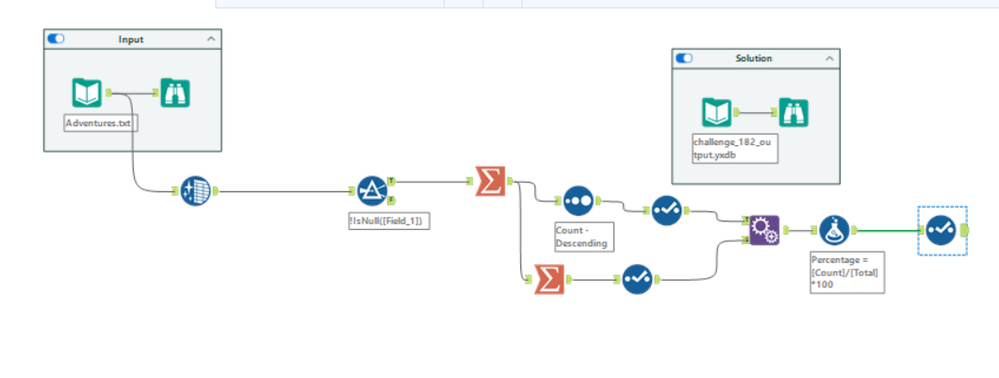This screenshot has width=999, height=378.
Task: Click the Percentage formula annotation
Action: [x=847, y=272]
